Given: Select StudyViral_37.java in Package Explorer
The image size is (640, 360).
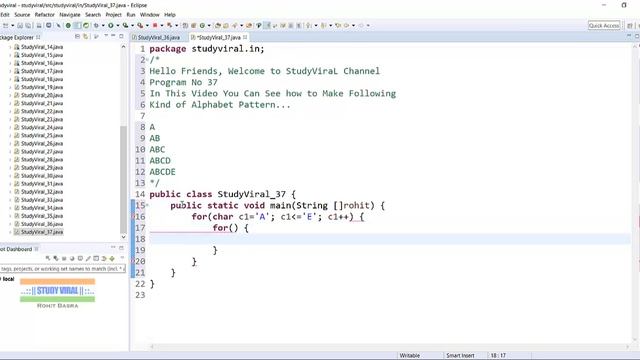Looking at the screenshot, I should coord(42,232).
